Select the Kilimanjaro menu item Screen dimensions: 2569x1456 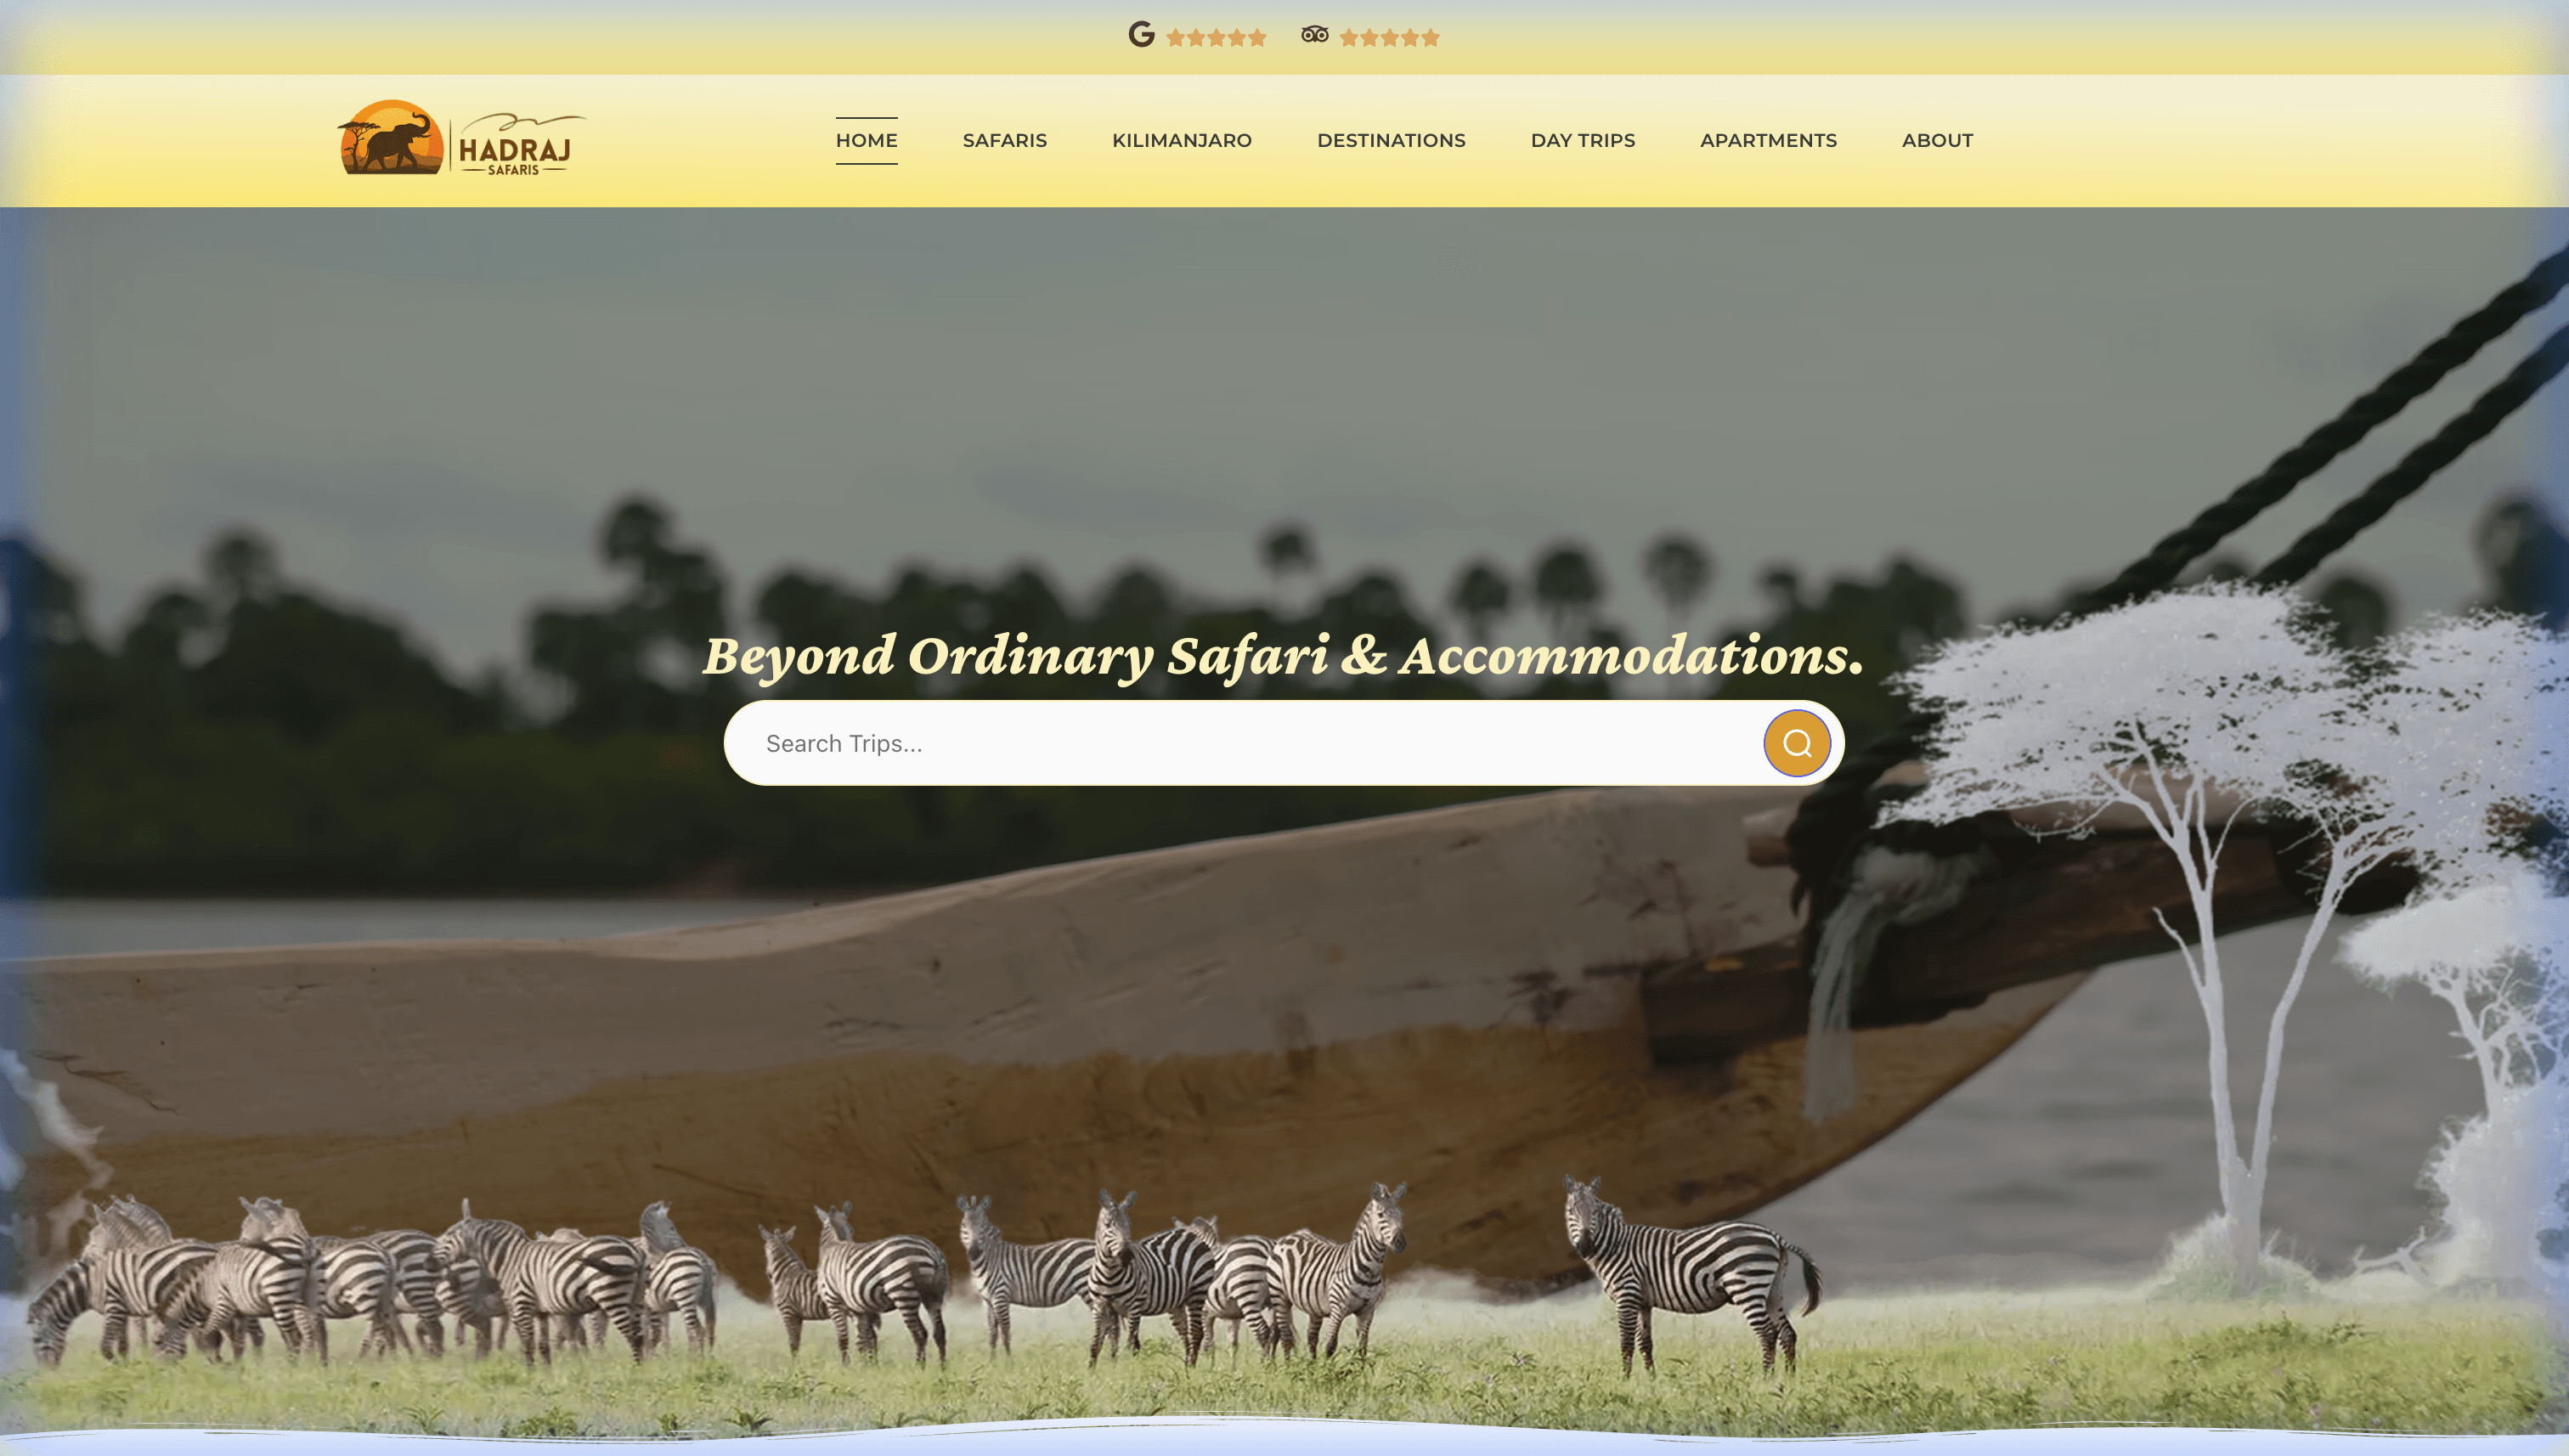(x=1183, y=141)
